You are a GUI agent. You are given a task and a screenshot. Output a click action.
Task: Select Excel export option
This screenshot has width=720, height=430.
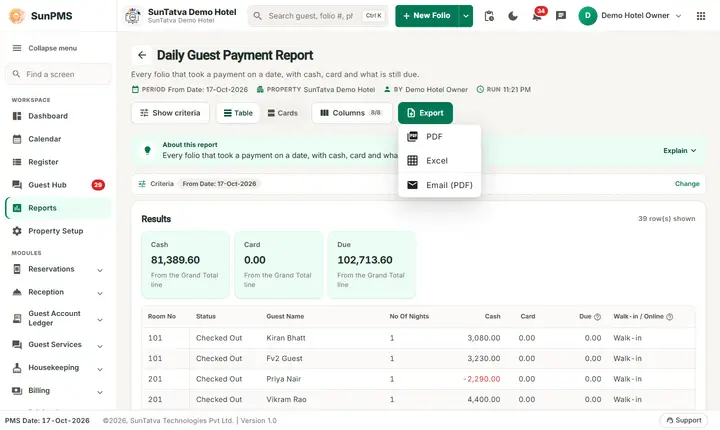(439, 161)
